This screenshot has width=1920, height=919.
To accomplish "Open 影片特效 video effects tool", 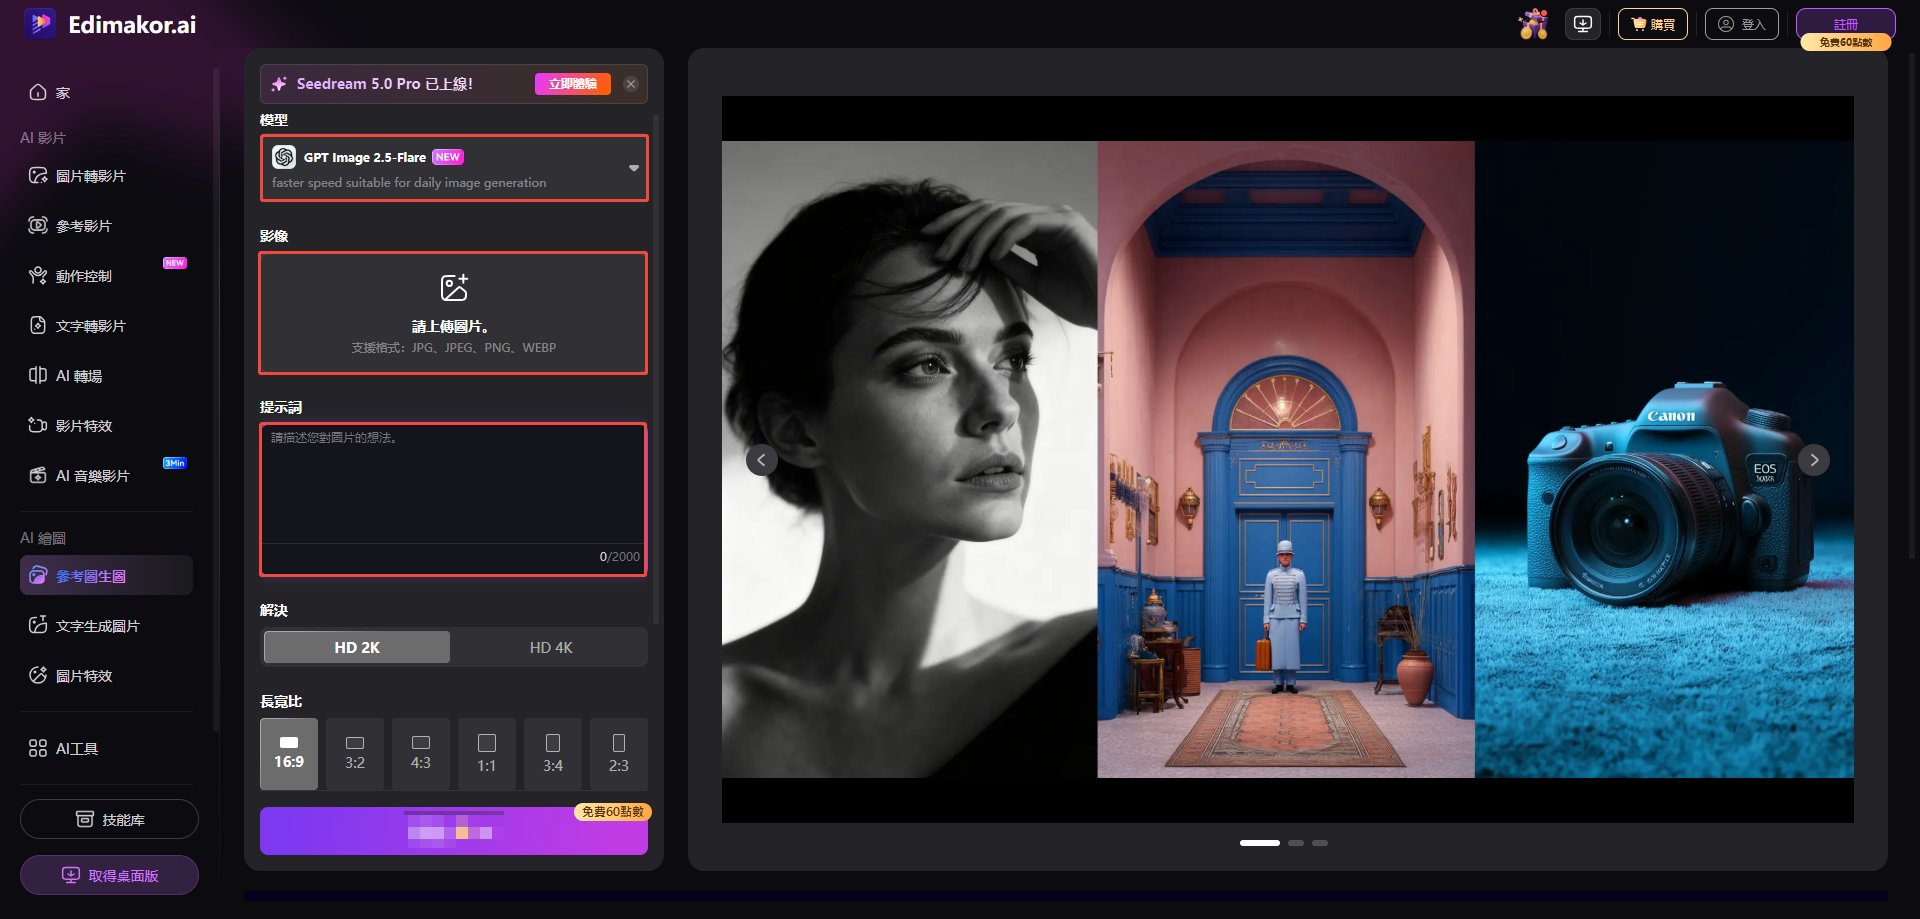I will pos(70,426).
